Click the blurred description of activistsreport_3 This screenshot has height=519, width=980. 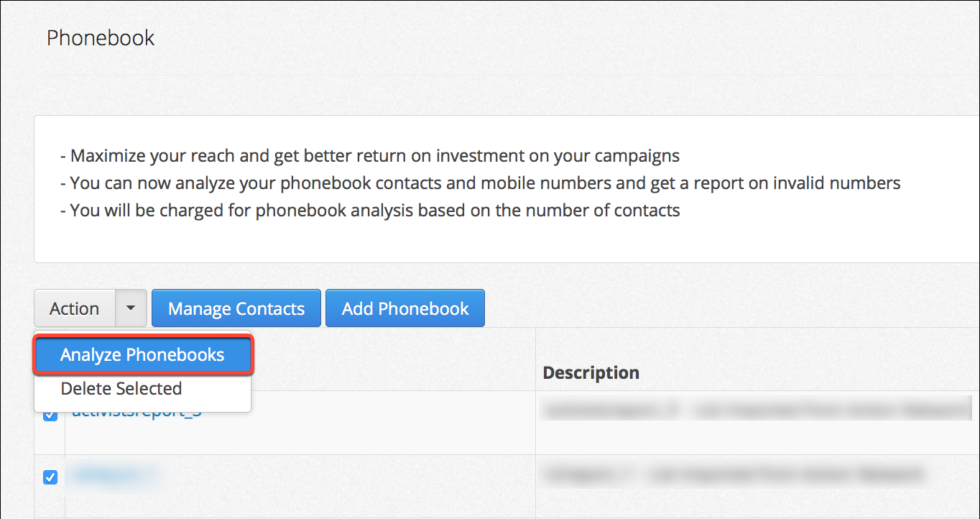tap(758, 411)
